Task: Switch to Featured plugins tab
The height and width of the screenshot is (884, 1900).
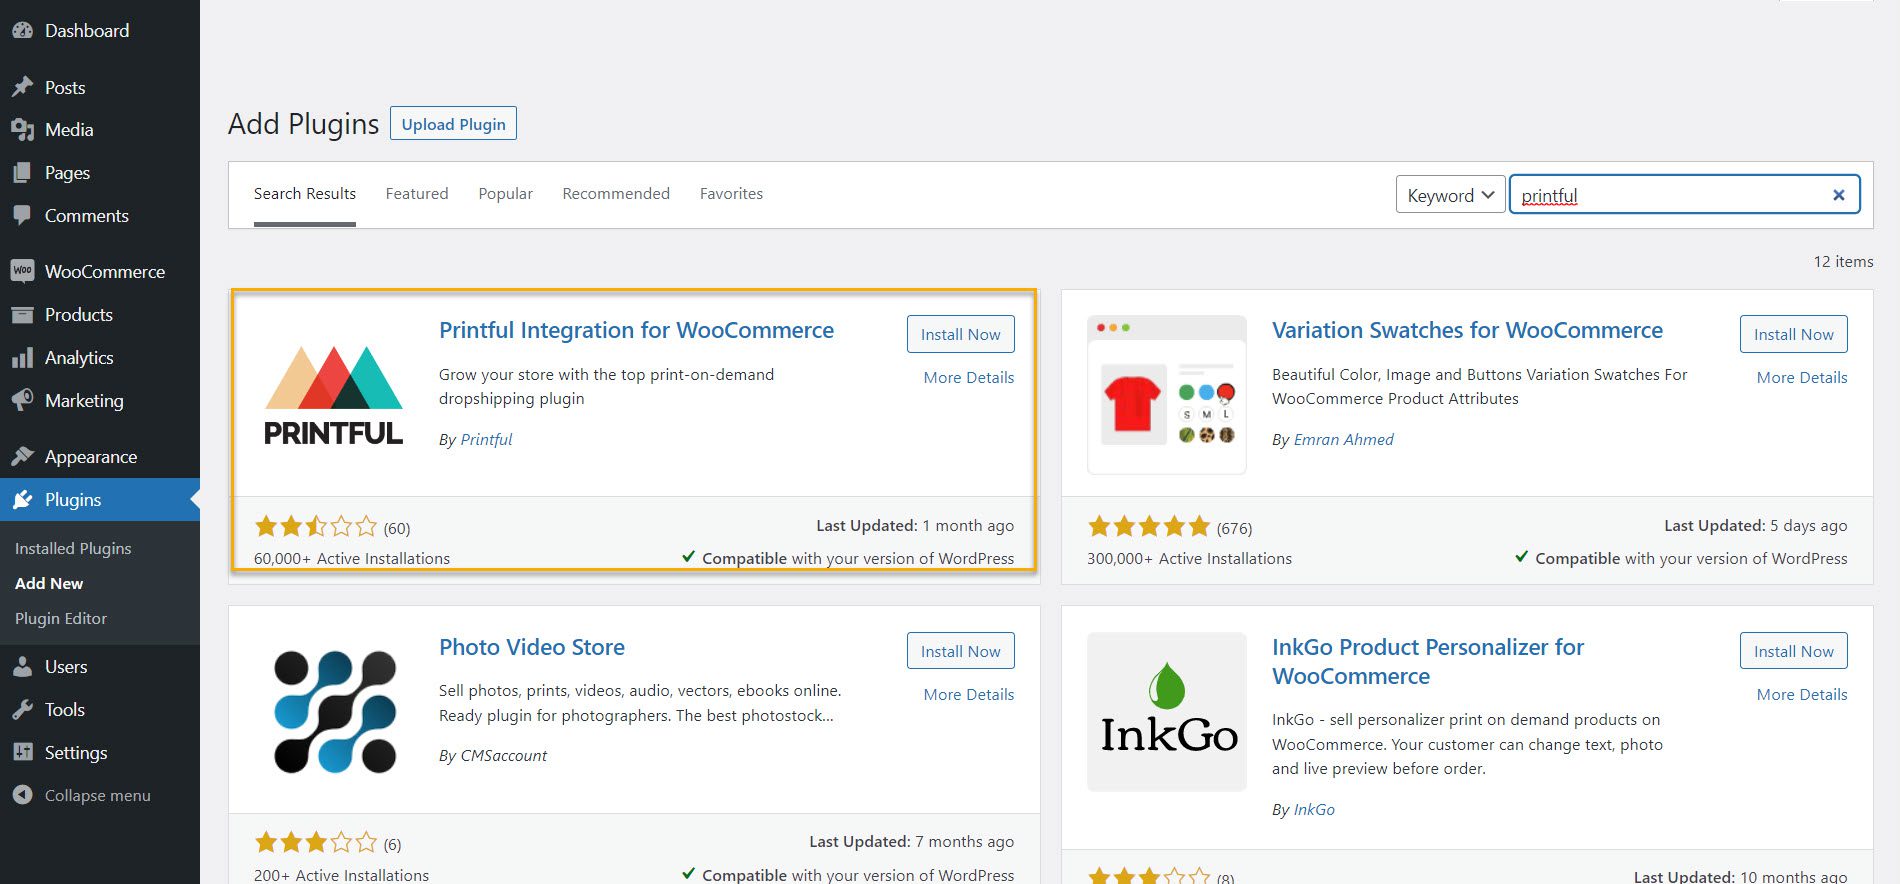Action: 417,194
